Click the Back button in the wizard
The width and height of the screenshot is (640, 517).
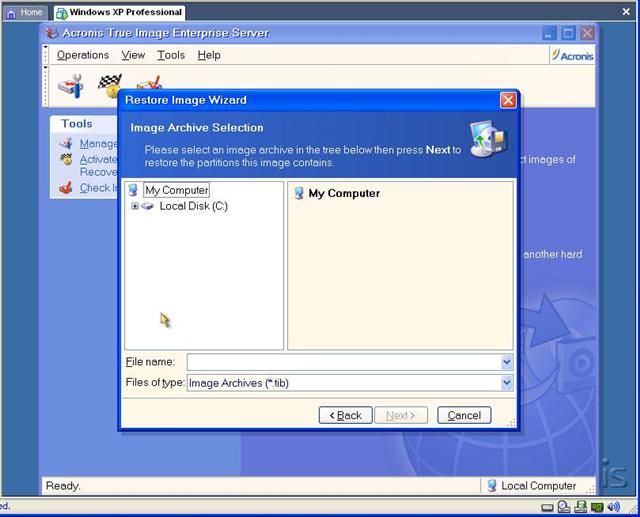(345, 415)
